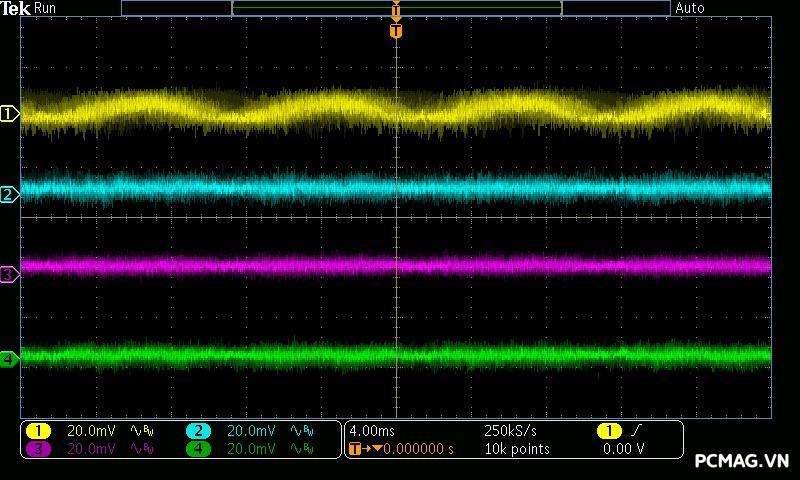Click the yellow channel 1 ground marker
800x480 pixels.
point(9,114)
